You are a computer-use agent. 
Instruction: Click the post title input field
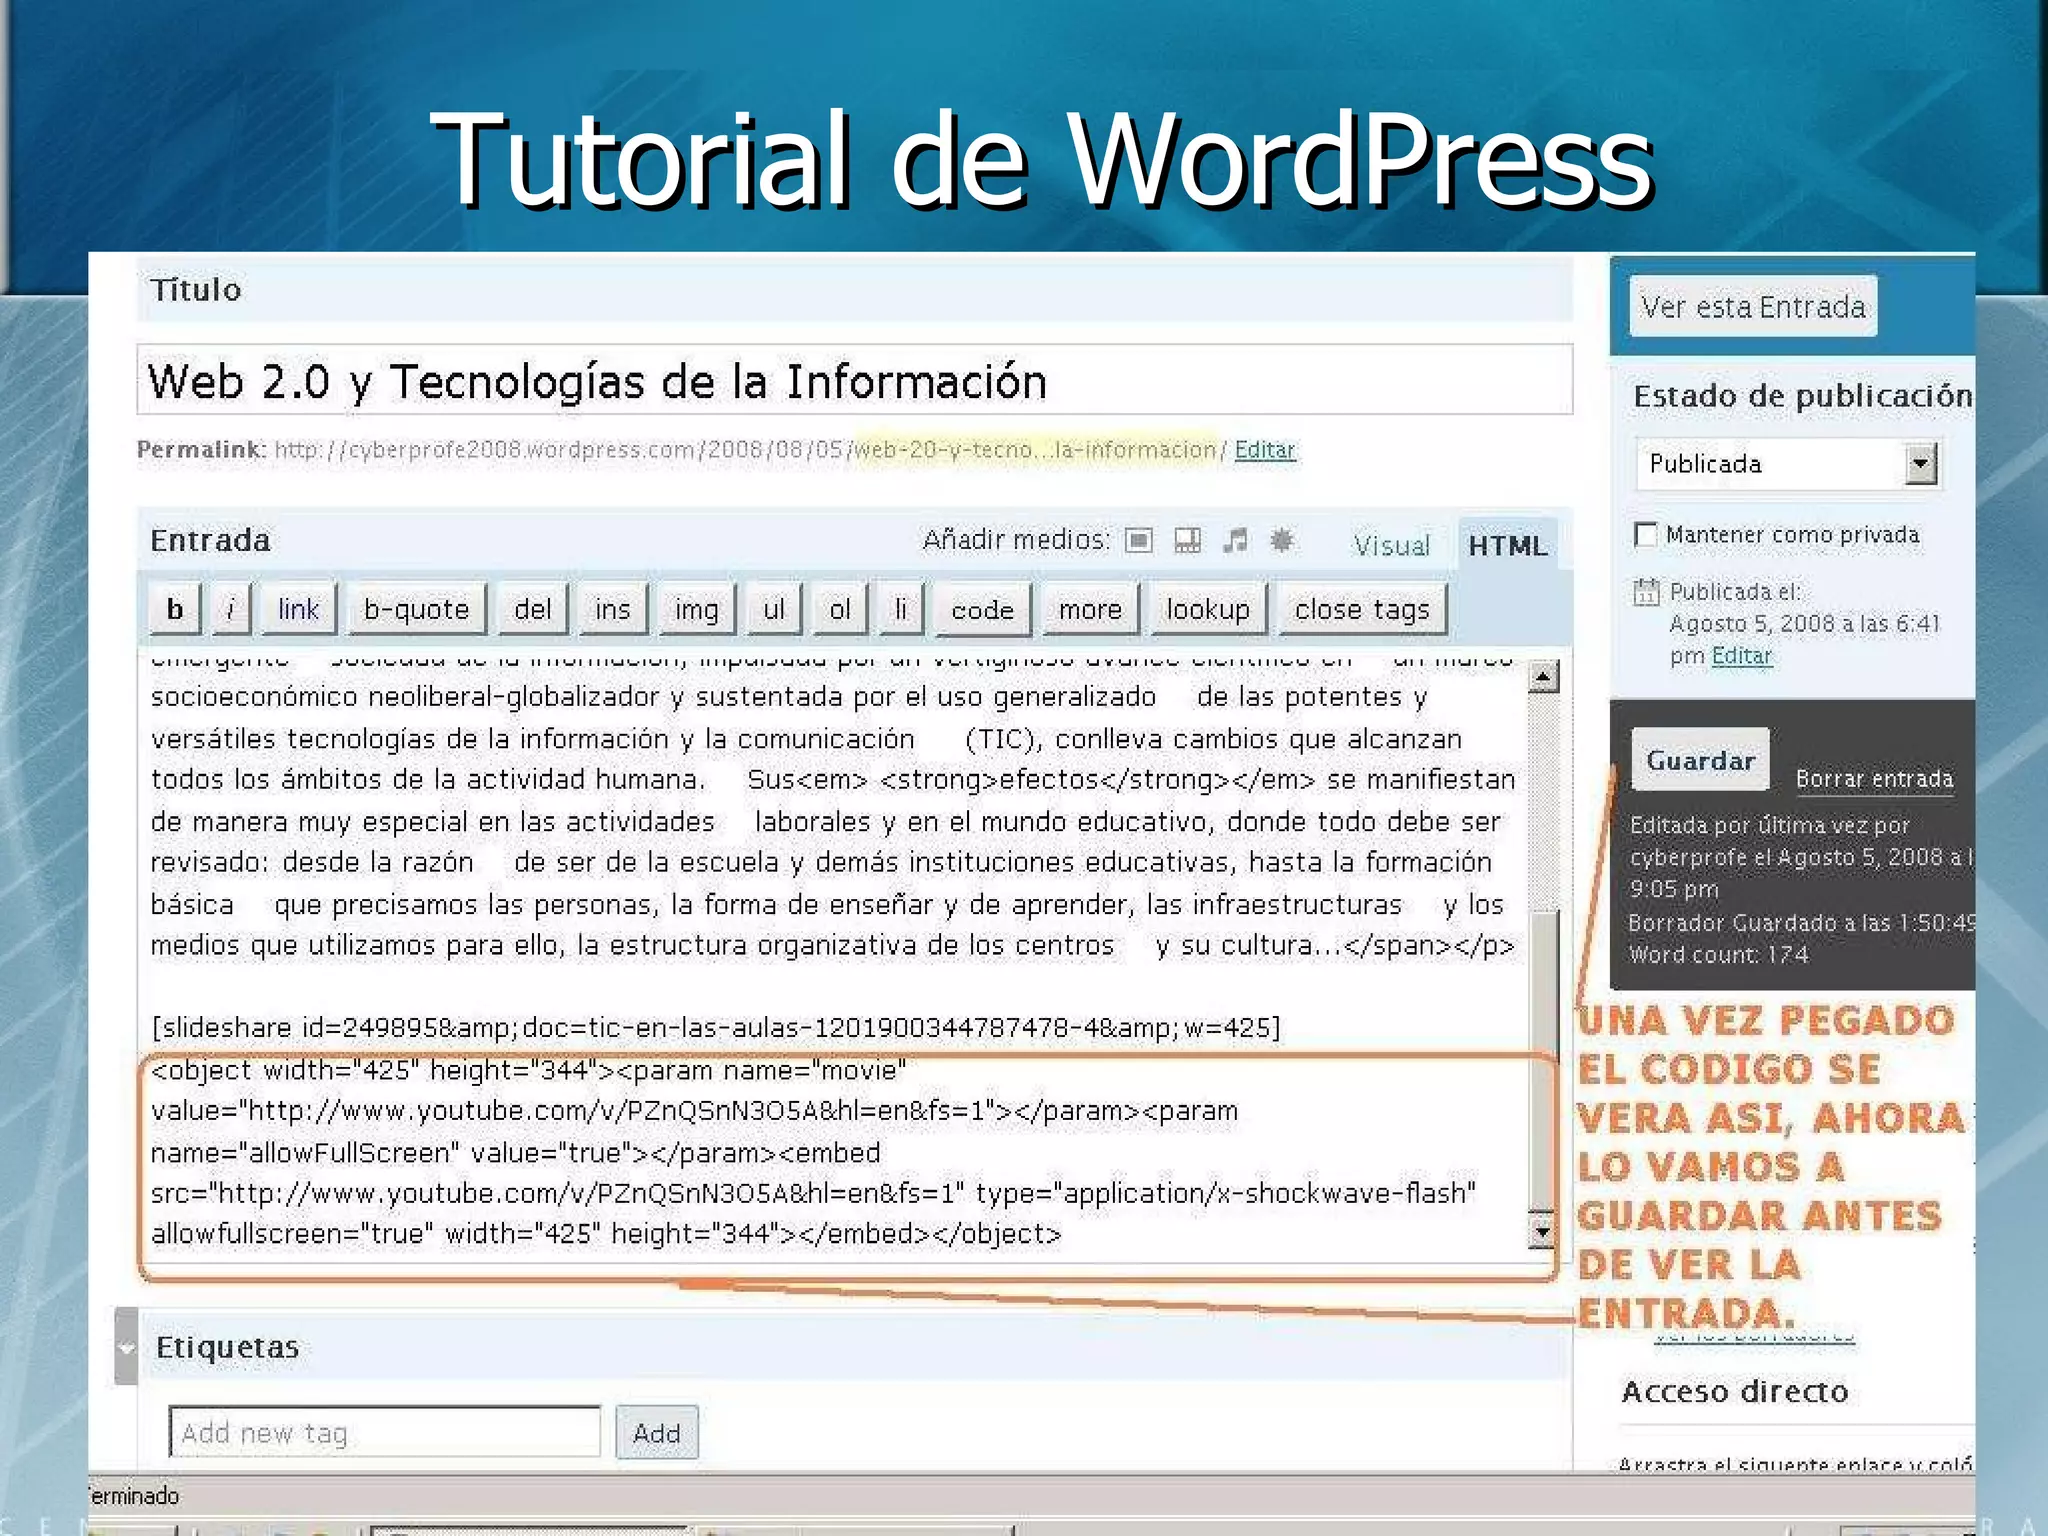pyautogui.click(x=855, y=380)
